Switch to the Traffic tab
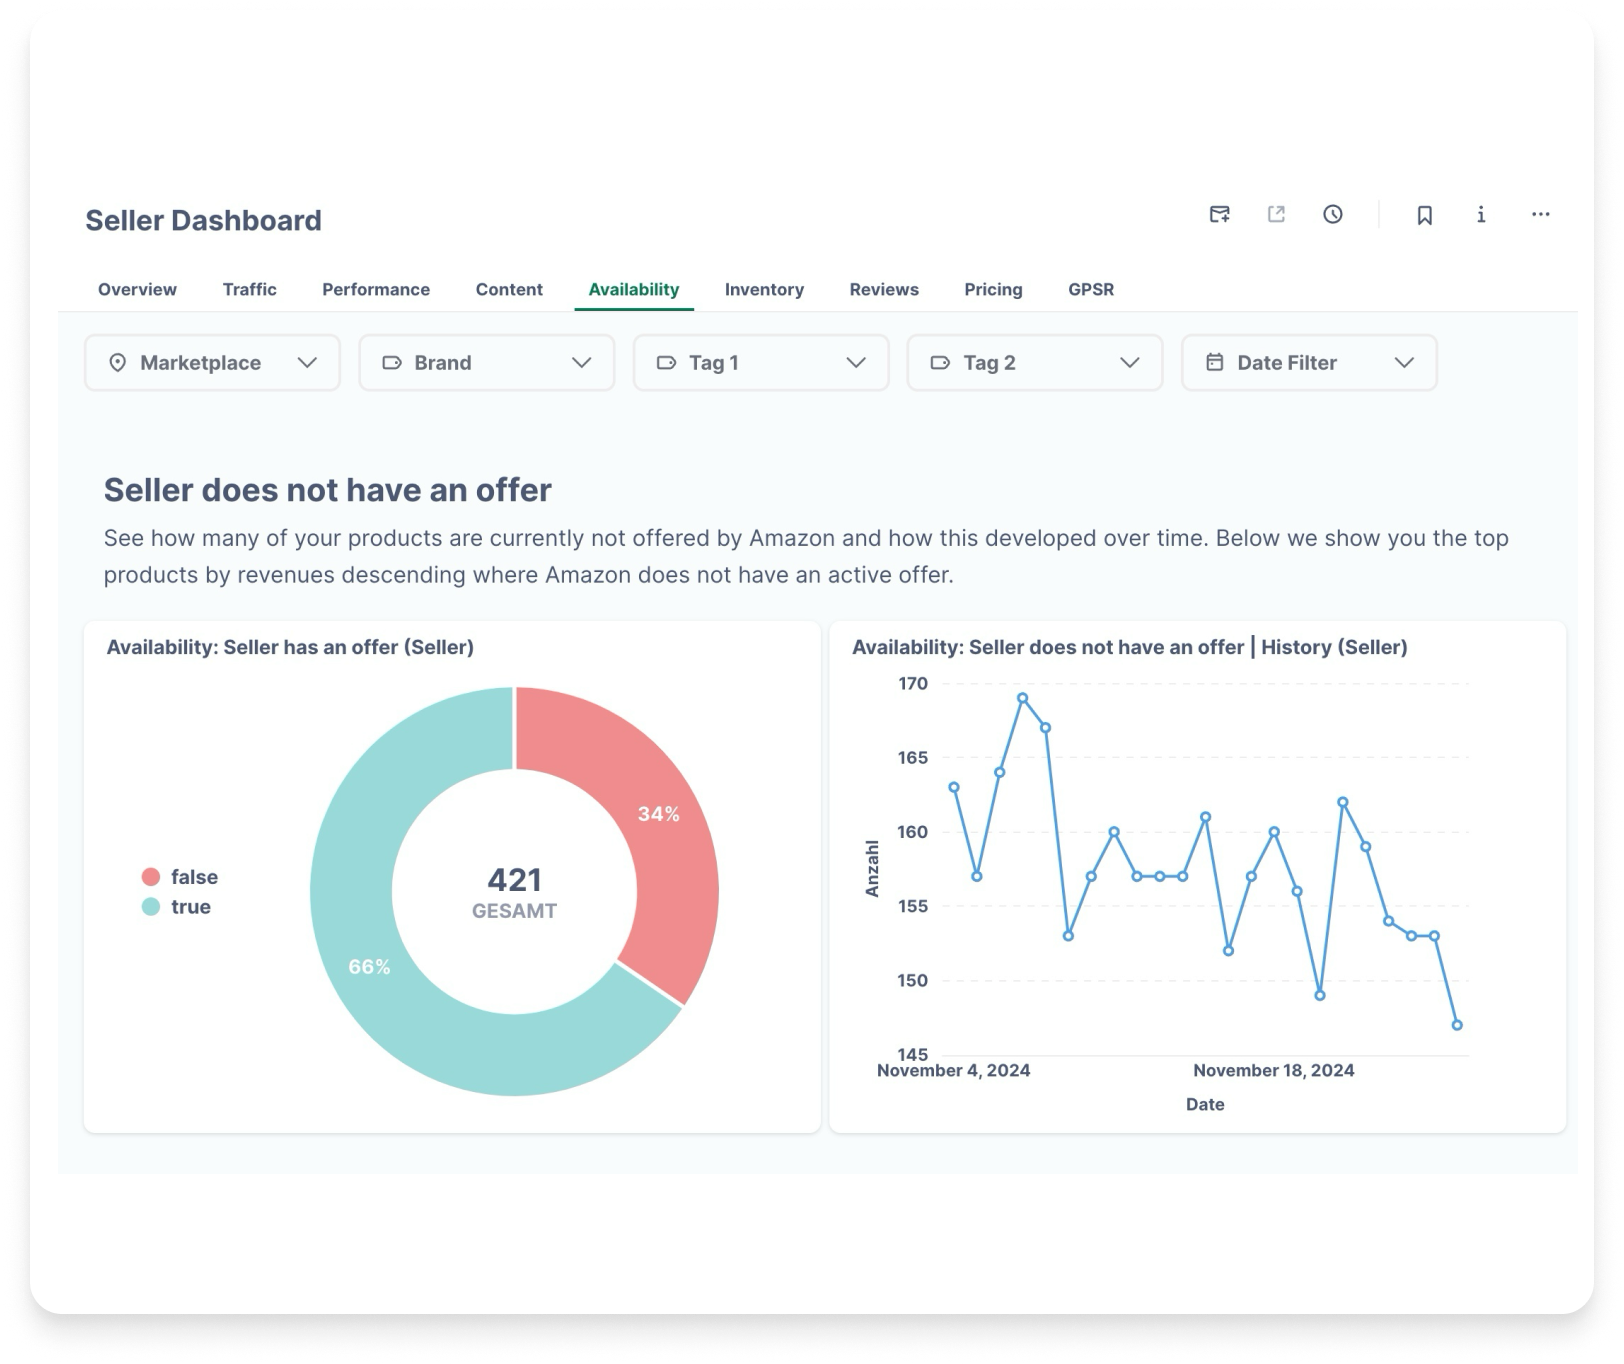The height and width of the screenshot is (1364, 1624). (250, 289)
